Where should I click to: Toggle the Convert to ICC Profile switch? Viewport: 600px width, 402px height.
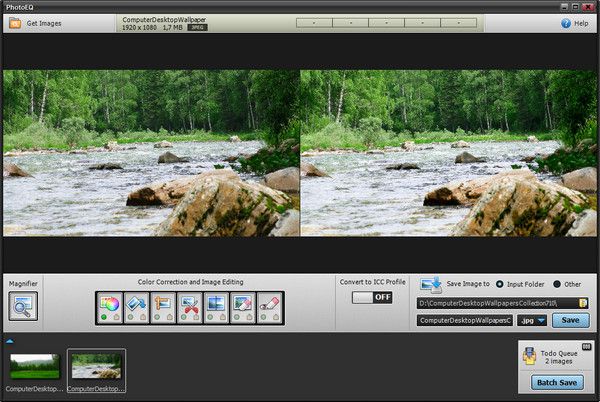(370, 298)
